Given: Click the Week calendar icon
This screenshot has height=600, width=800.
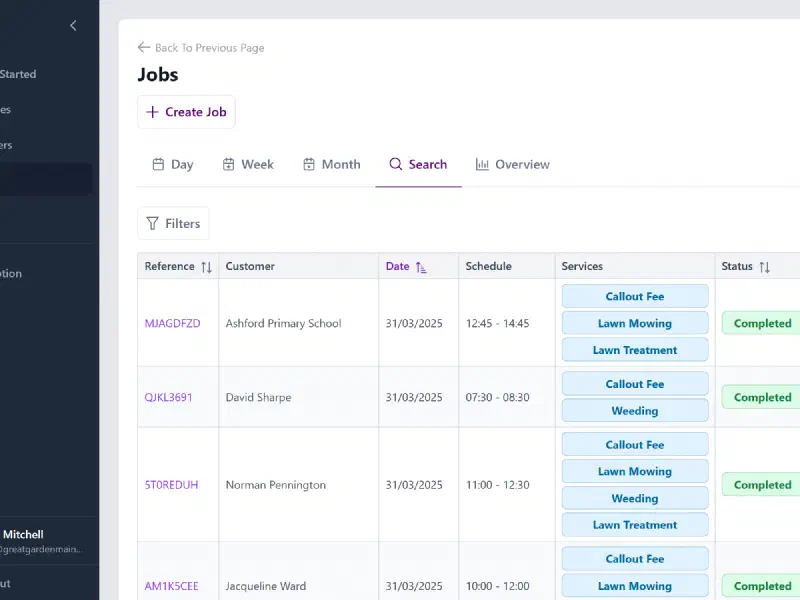Looking at the screenshot, I should pos(229,164).
